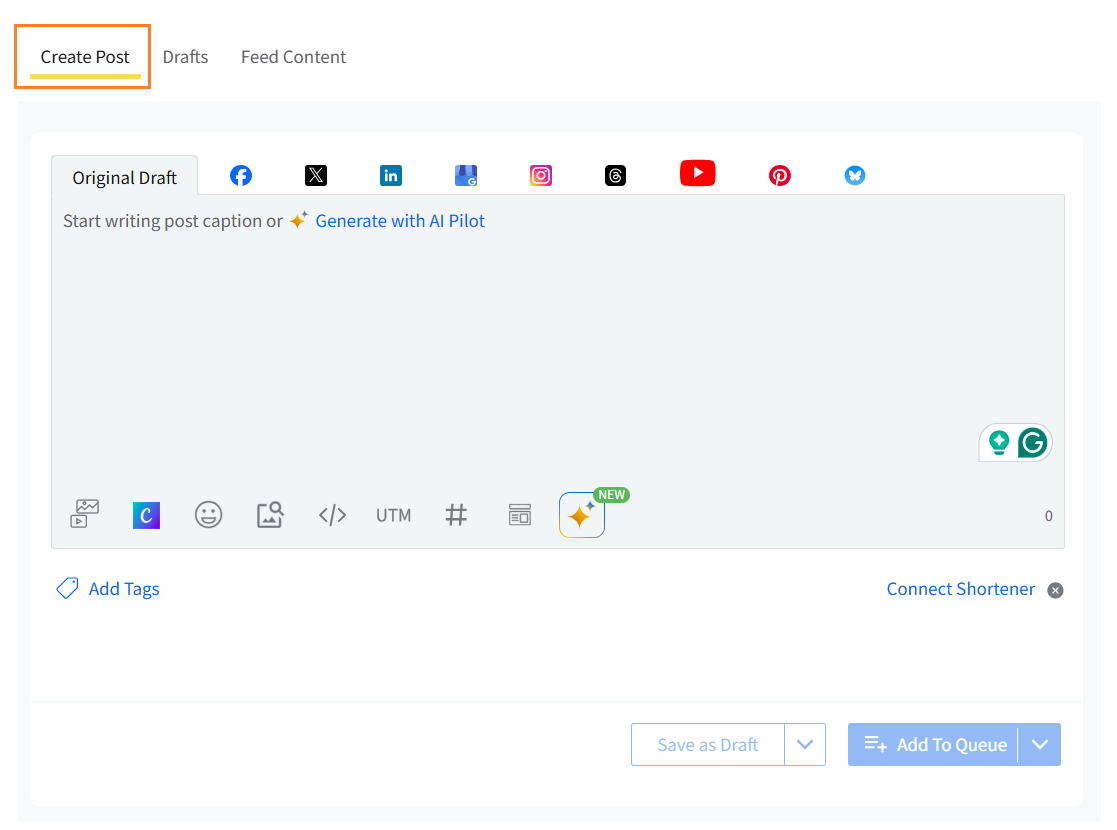Dismiss the Connect Shortener prompt

(x=1055, y=590)
